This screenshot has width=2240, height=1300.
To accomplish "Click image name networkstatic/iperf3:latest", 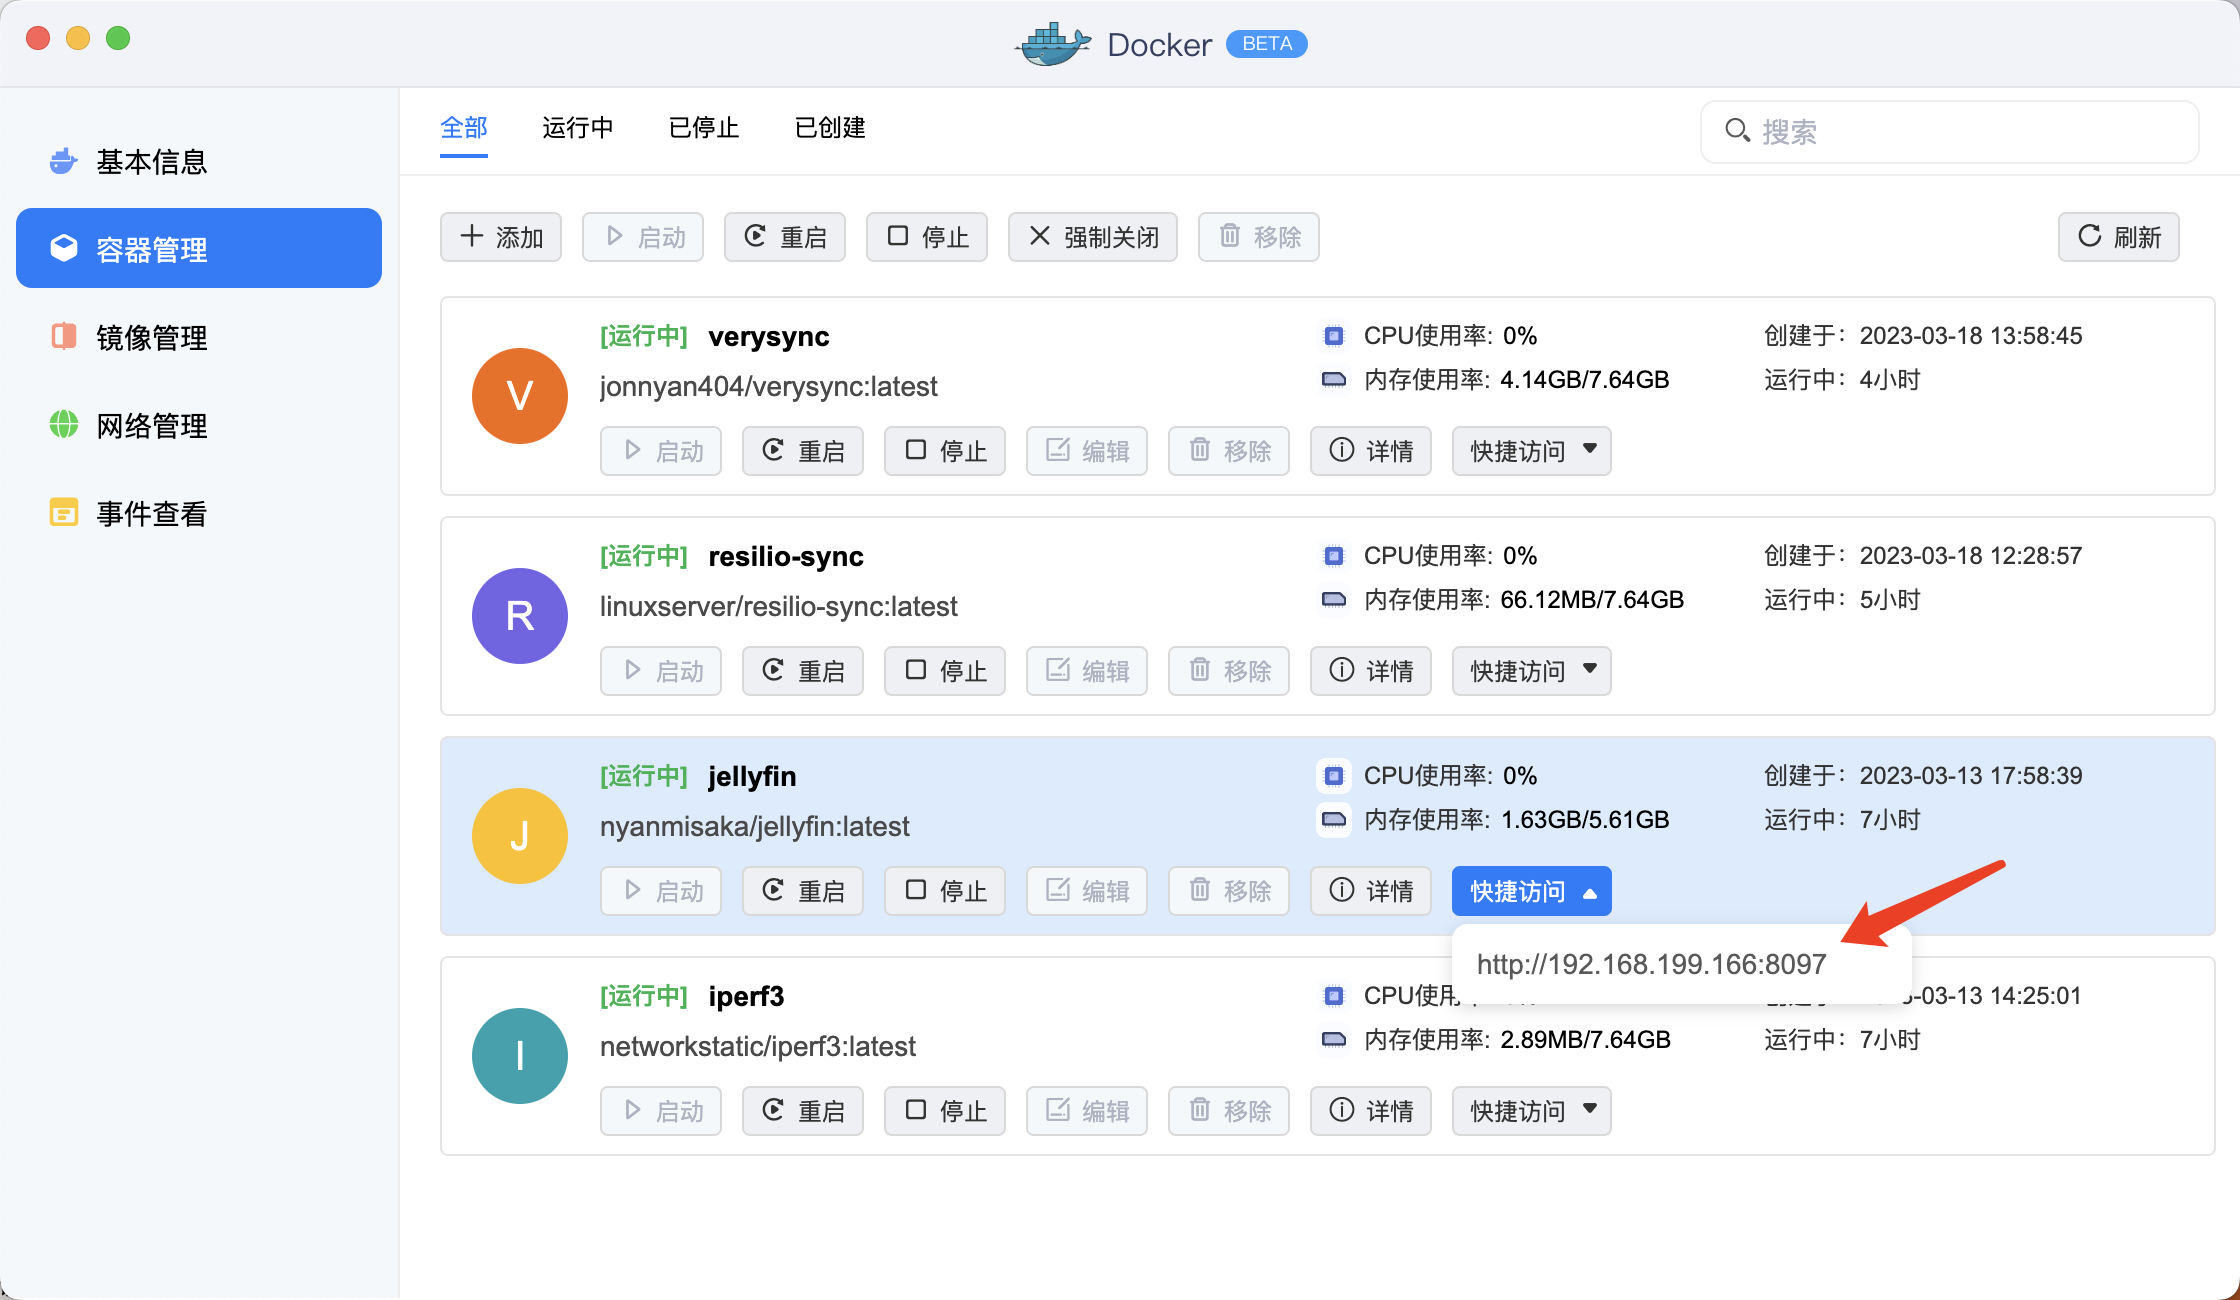I will click(x=758, y=1047).
